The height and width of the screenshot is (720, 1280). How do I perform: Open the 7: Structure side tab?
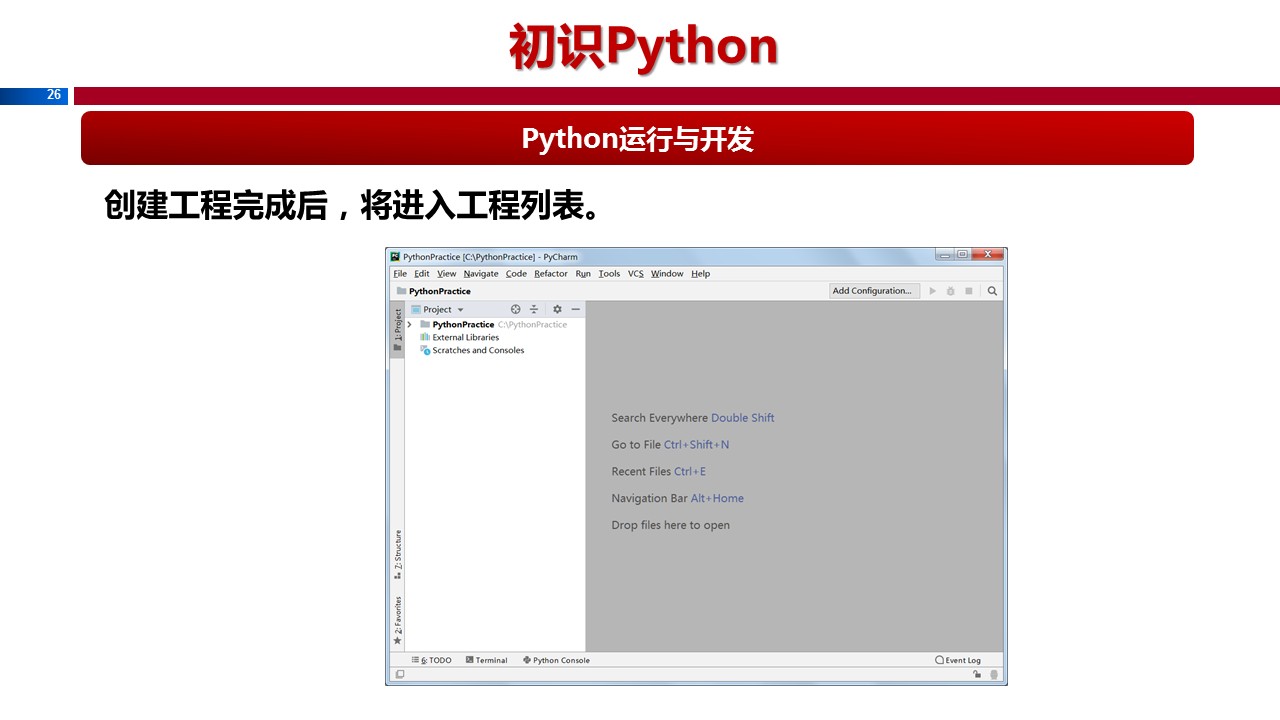[397, 555]
